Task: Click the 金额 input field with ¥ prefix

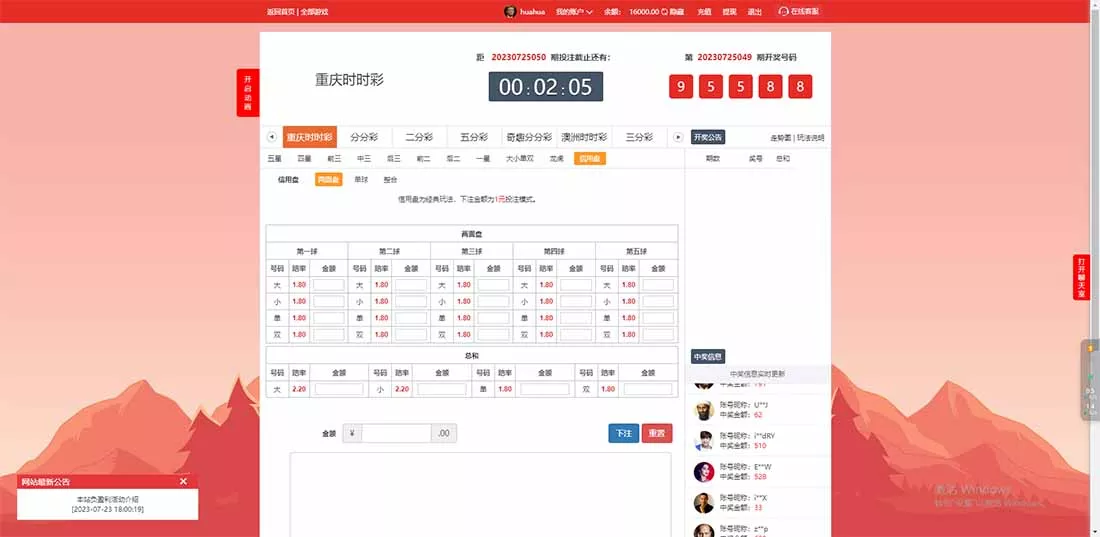Action: [x=396, y=433]
